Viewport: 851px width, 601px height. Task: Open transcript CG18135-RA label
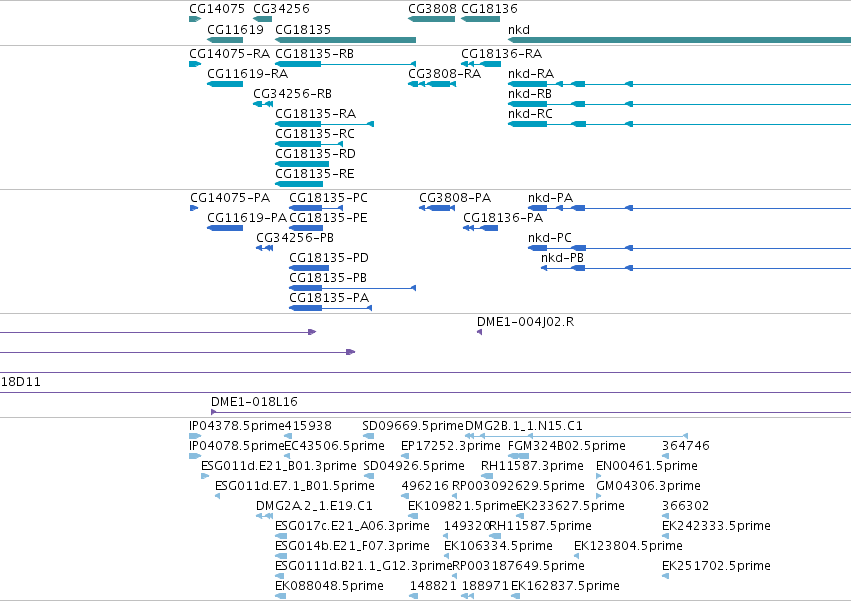click(x=316, y=114)
